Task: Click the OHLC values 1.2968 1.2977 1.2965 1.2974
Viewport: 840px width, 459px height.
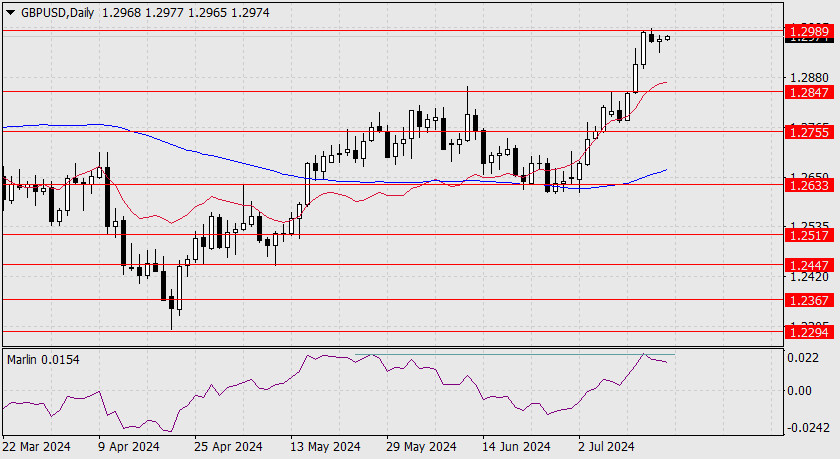Action: 186,13
